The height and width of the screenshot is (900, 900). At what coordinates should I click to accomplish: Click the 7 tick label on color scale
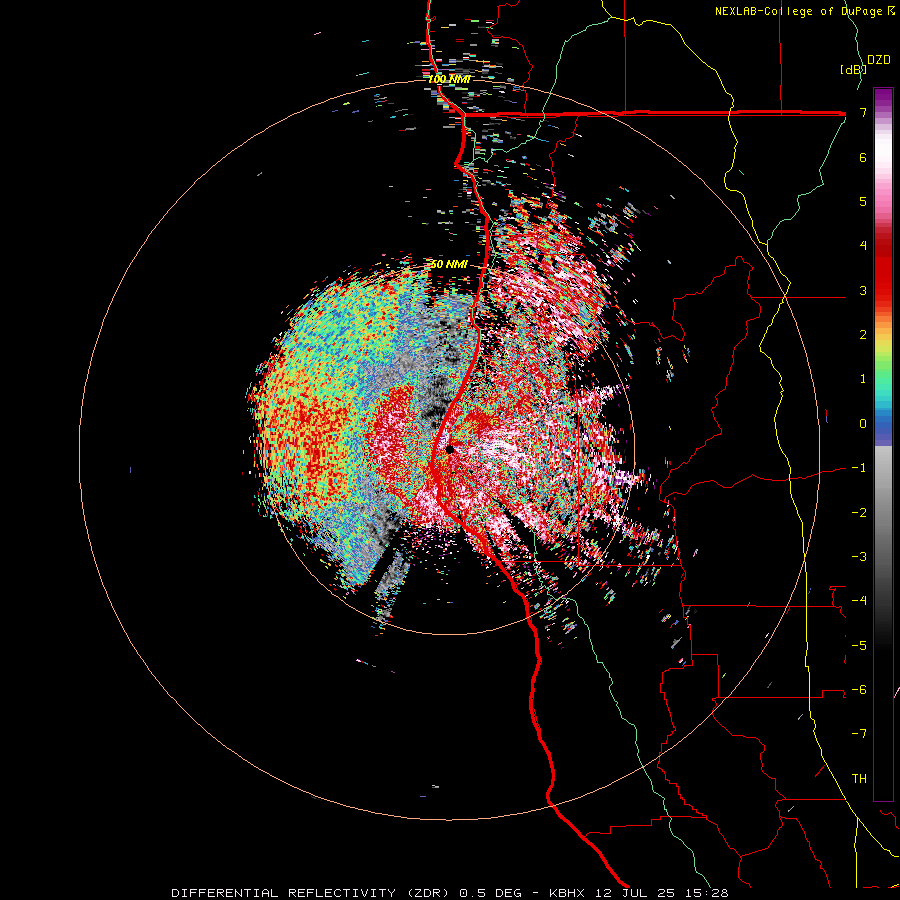pos(863,112)
